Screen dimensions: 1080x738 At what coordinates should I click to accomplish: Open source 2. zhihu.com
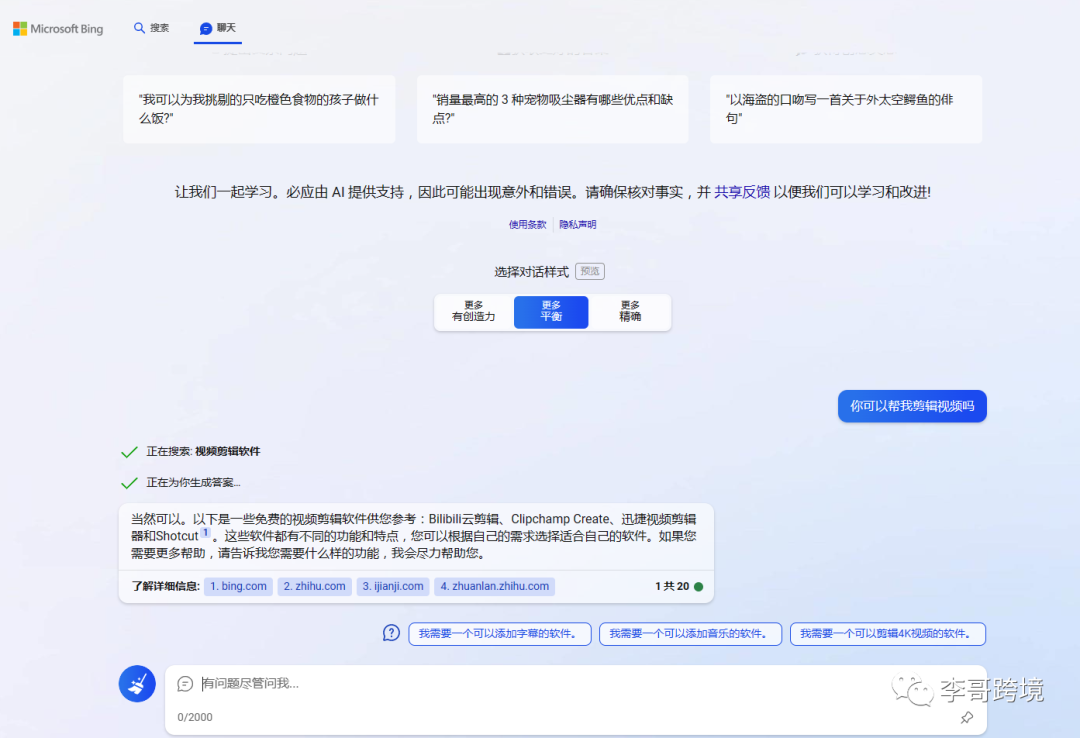pos(315,586)
